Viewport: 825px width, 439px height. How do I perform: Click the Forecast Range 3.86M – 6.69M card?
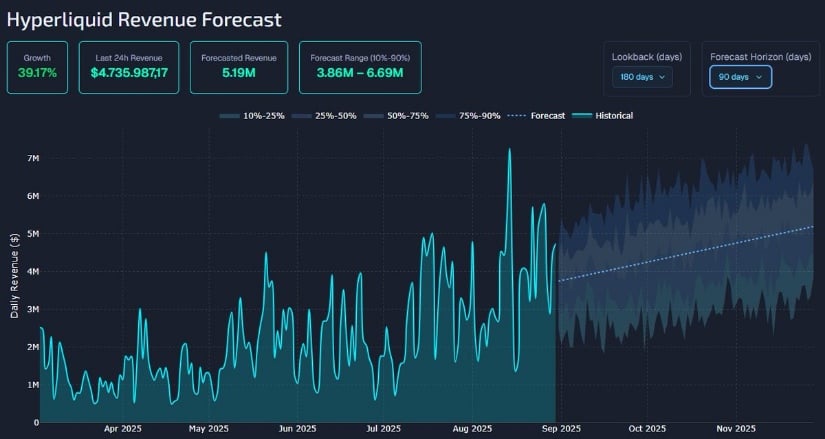(x=360, y=67)
